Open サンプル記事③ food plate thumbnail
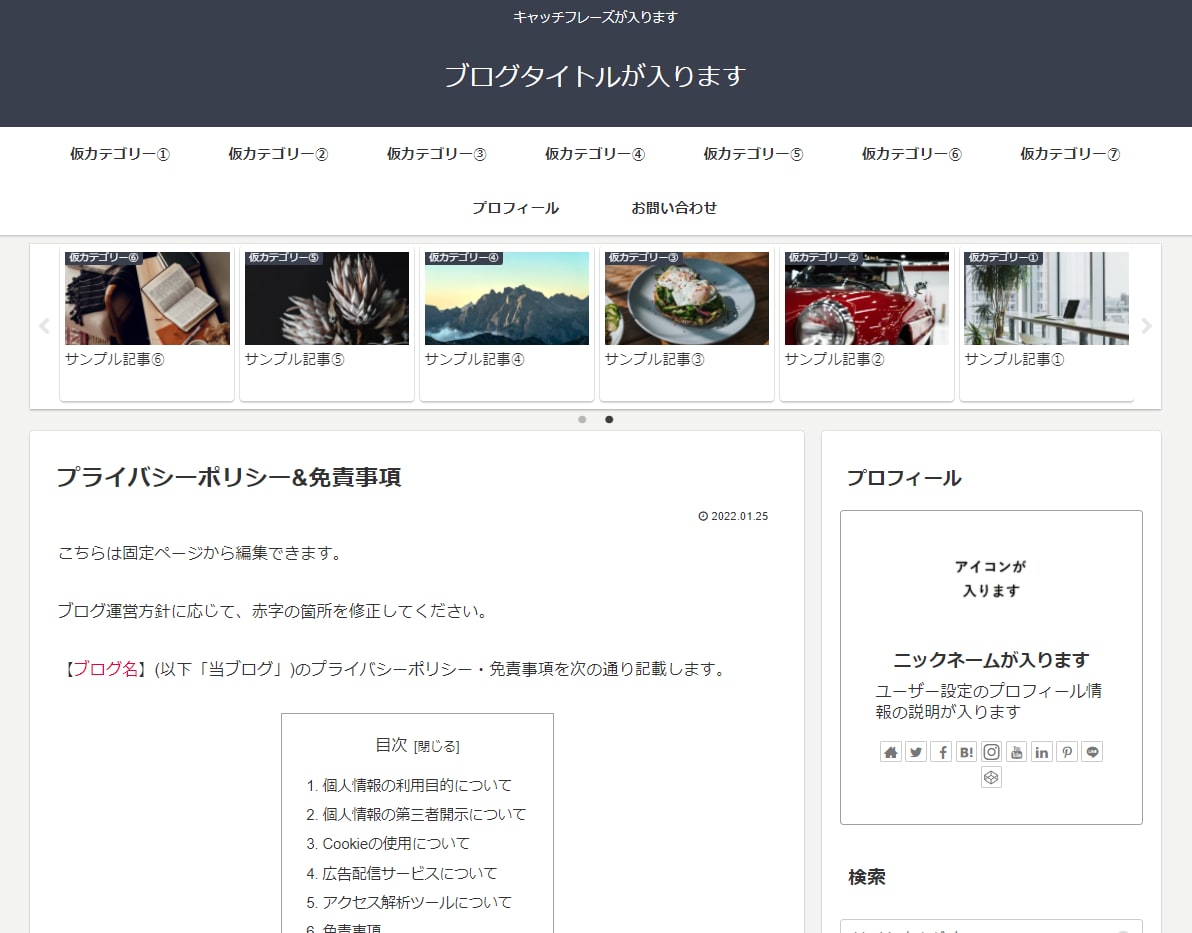Viewport: 1192px width, 933px height. [687, 298]
